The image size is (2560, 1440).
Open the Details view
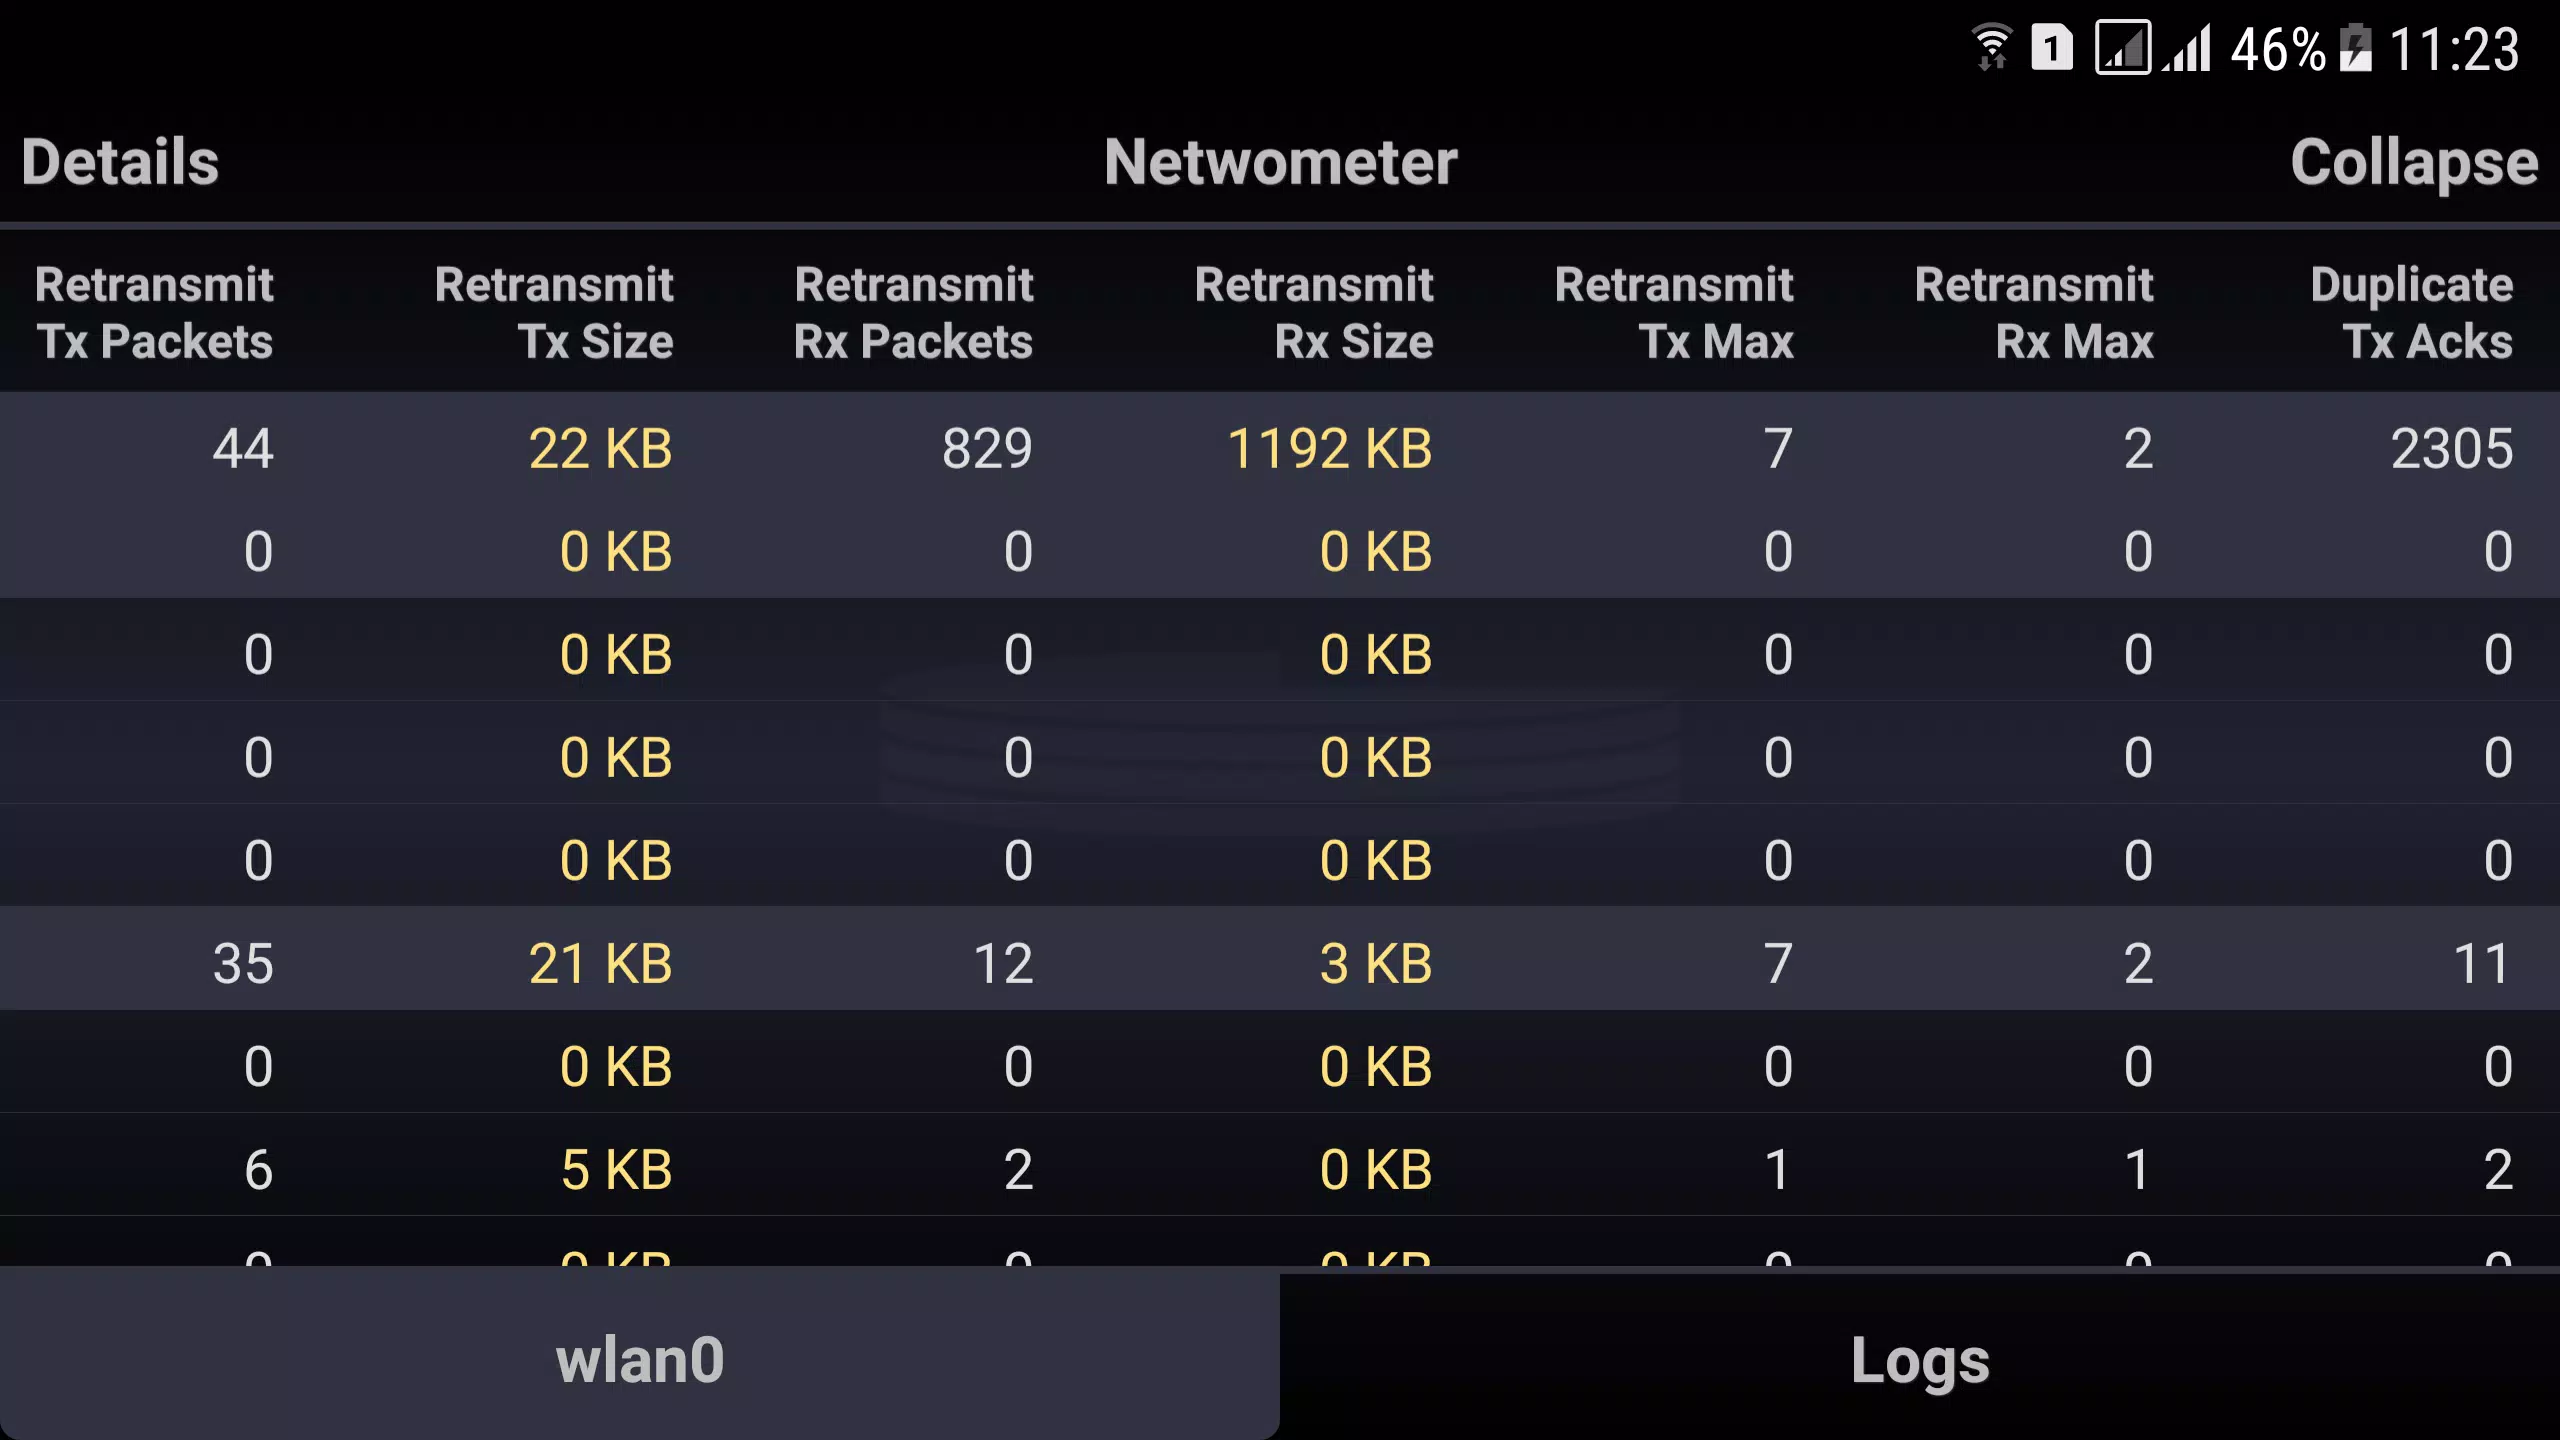point(120,162)
